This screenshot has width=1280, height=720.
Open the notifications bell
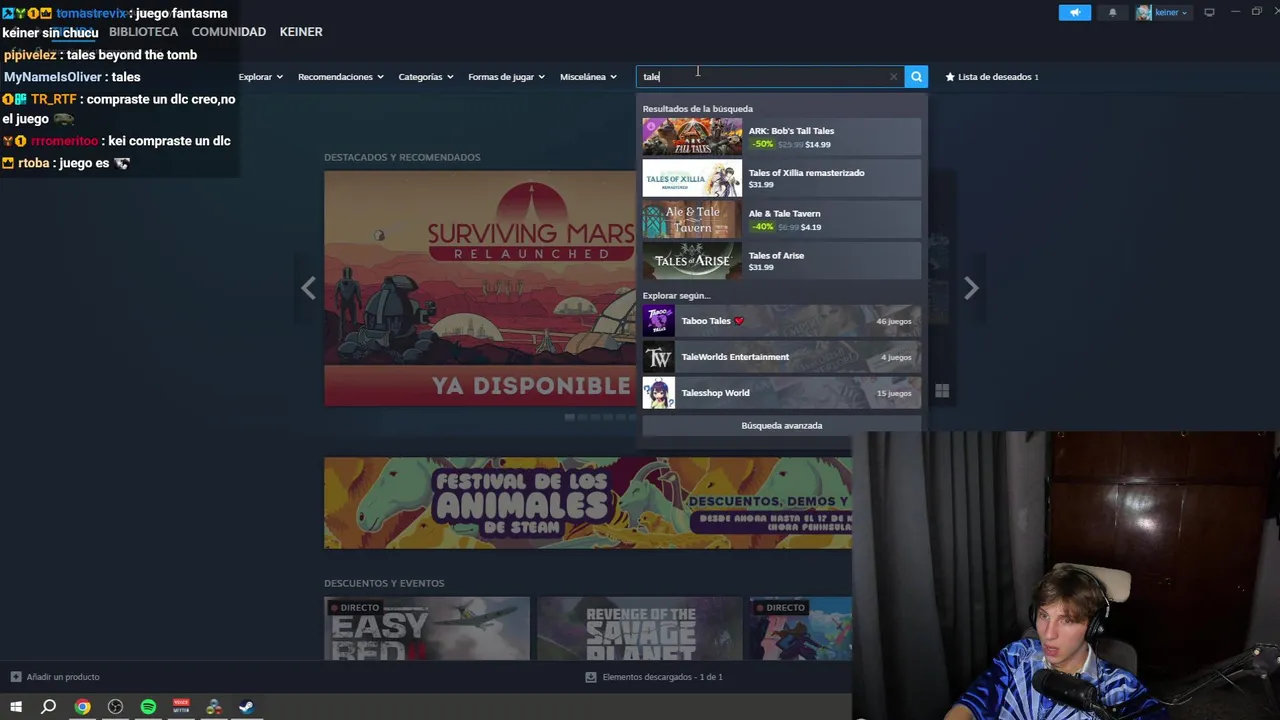[1113, 13]
